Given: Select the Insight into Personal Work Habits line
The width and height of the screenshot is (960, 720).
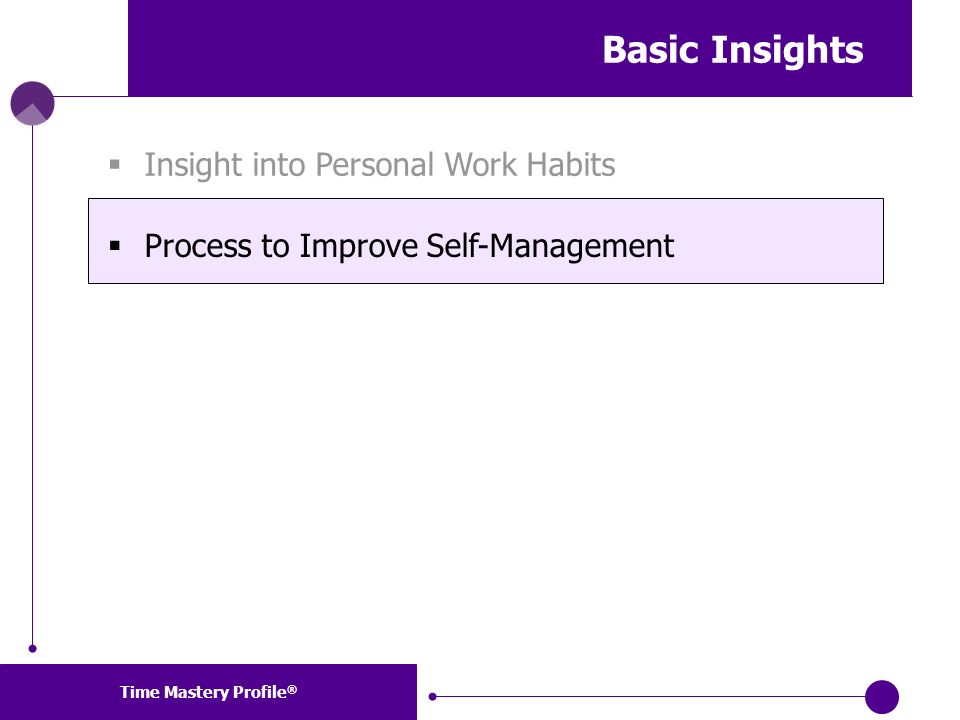Looking at the screenshot, I should pos(380,165).
